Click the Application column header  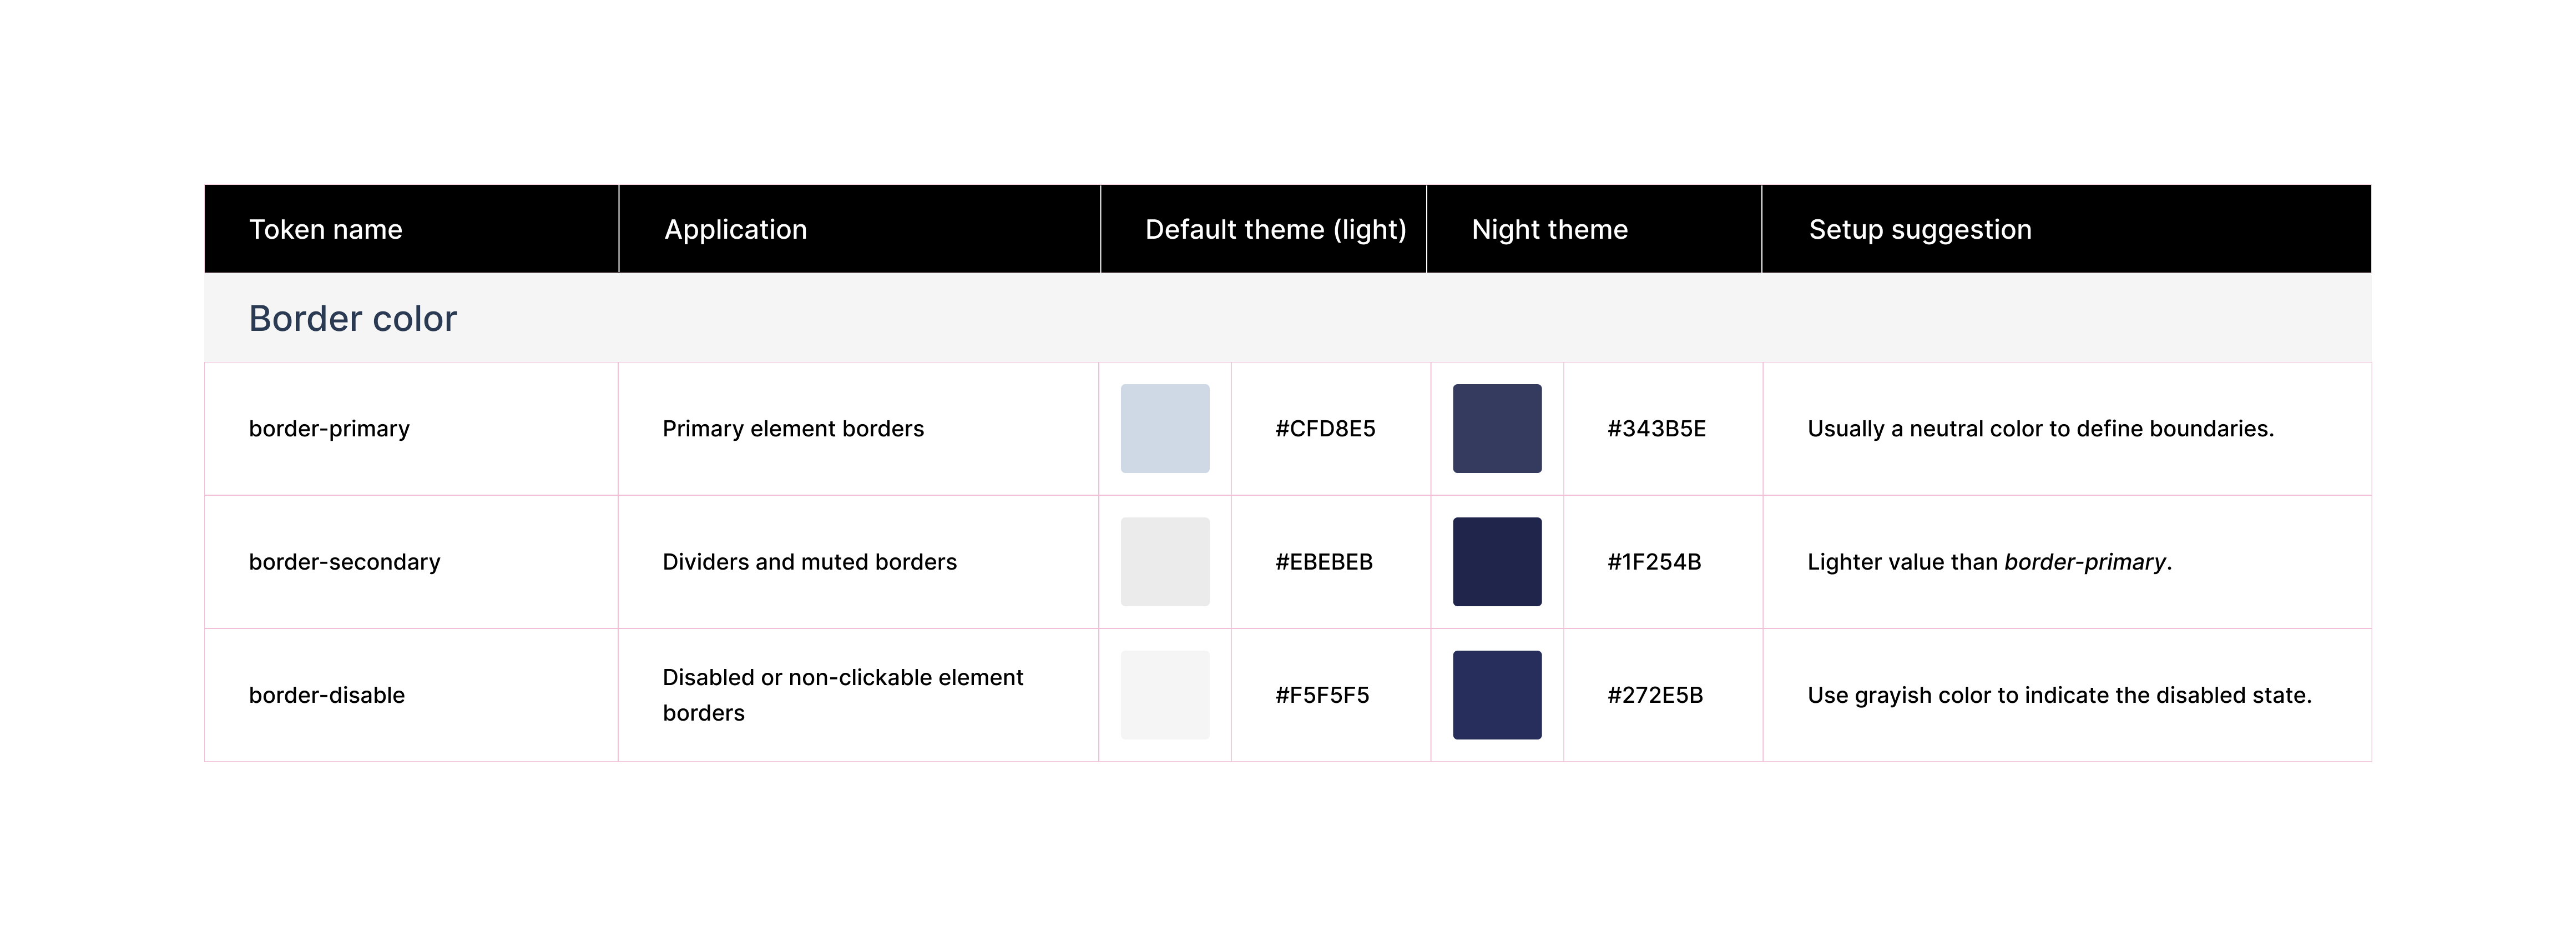point(736,230)
